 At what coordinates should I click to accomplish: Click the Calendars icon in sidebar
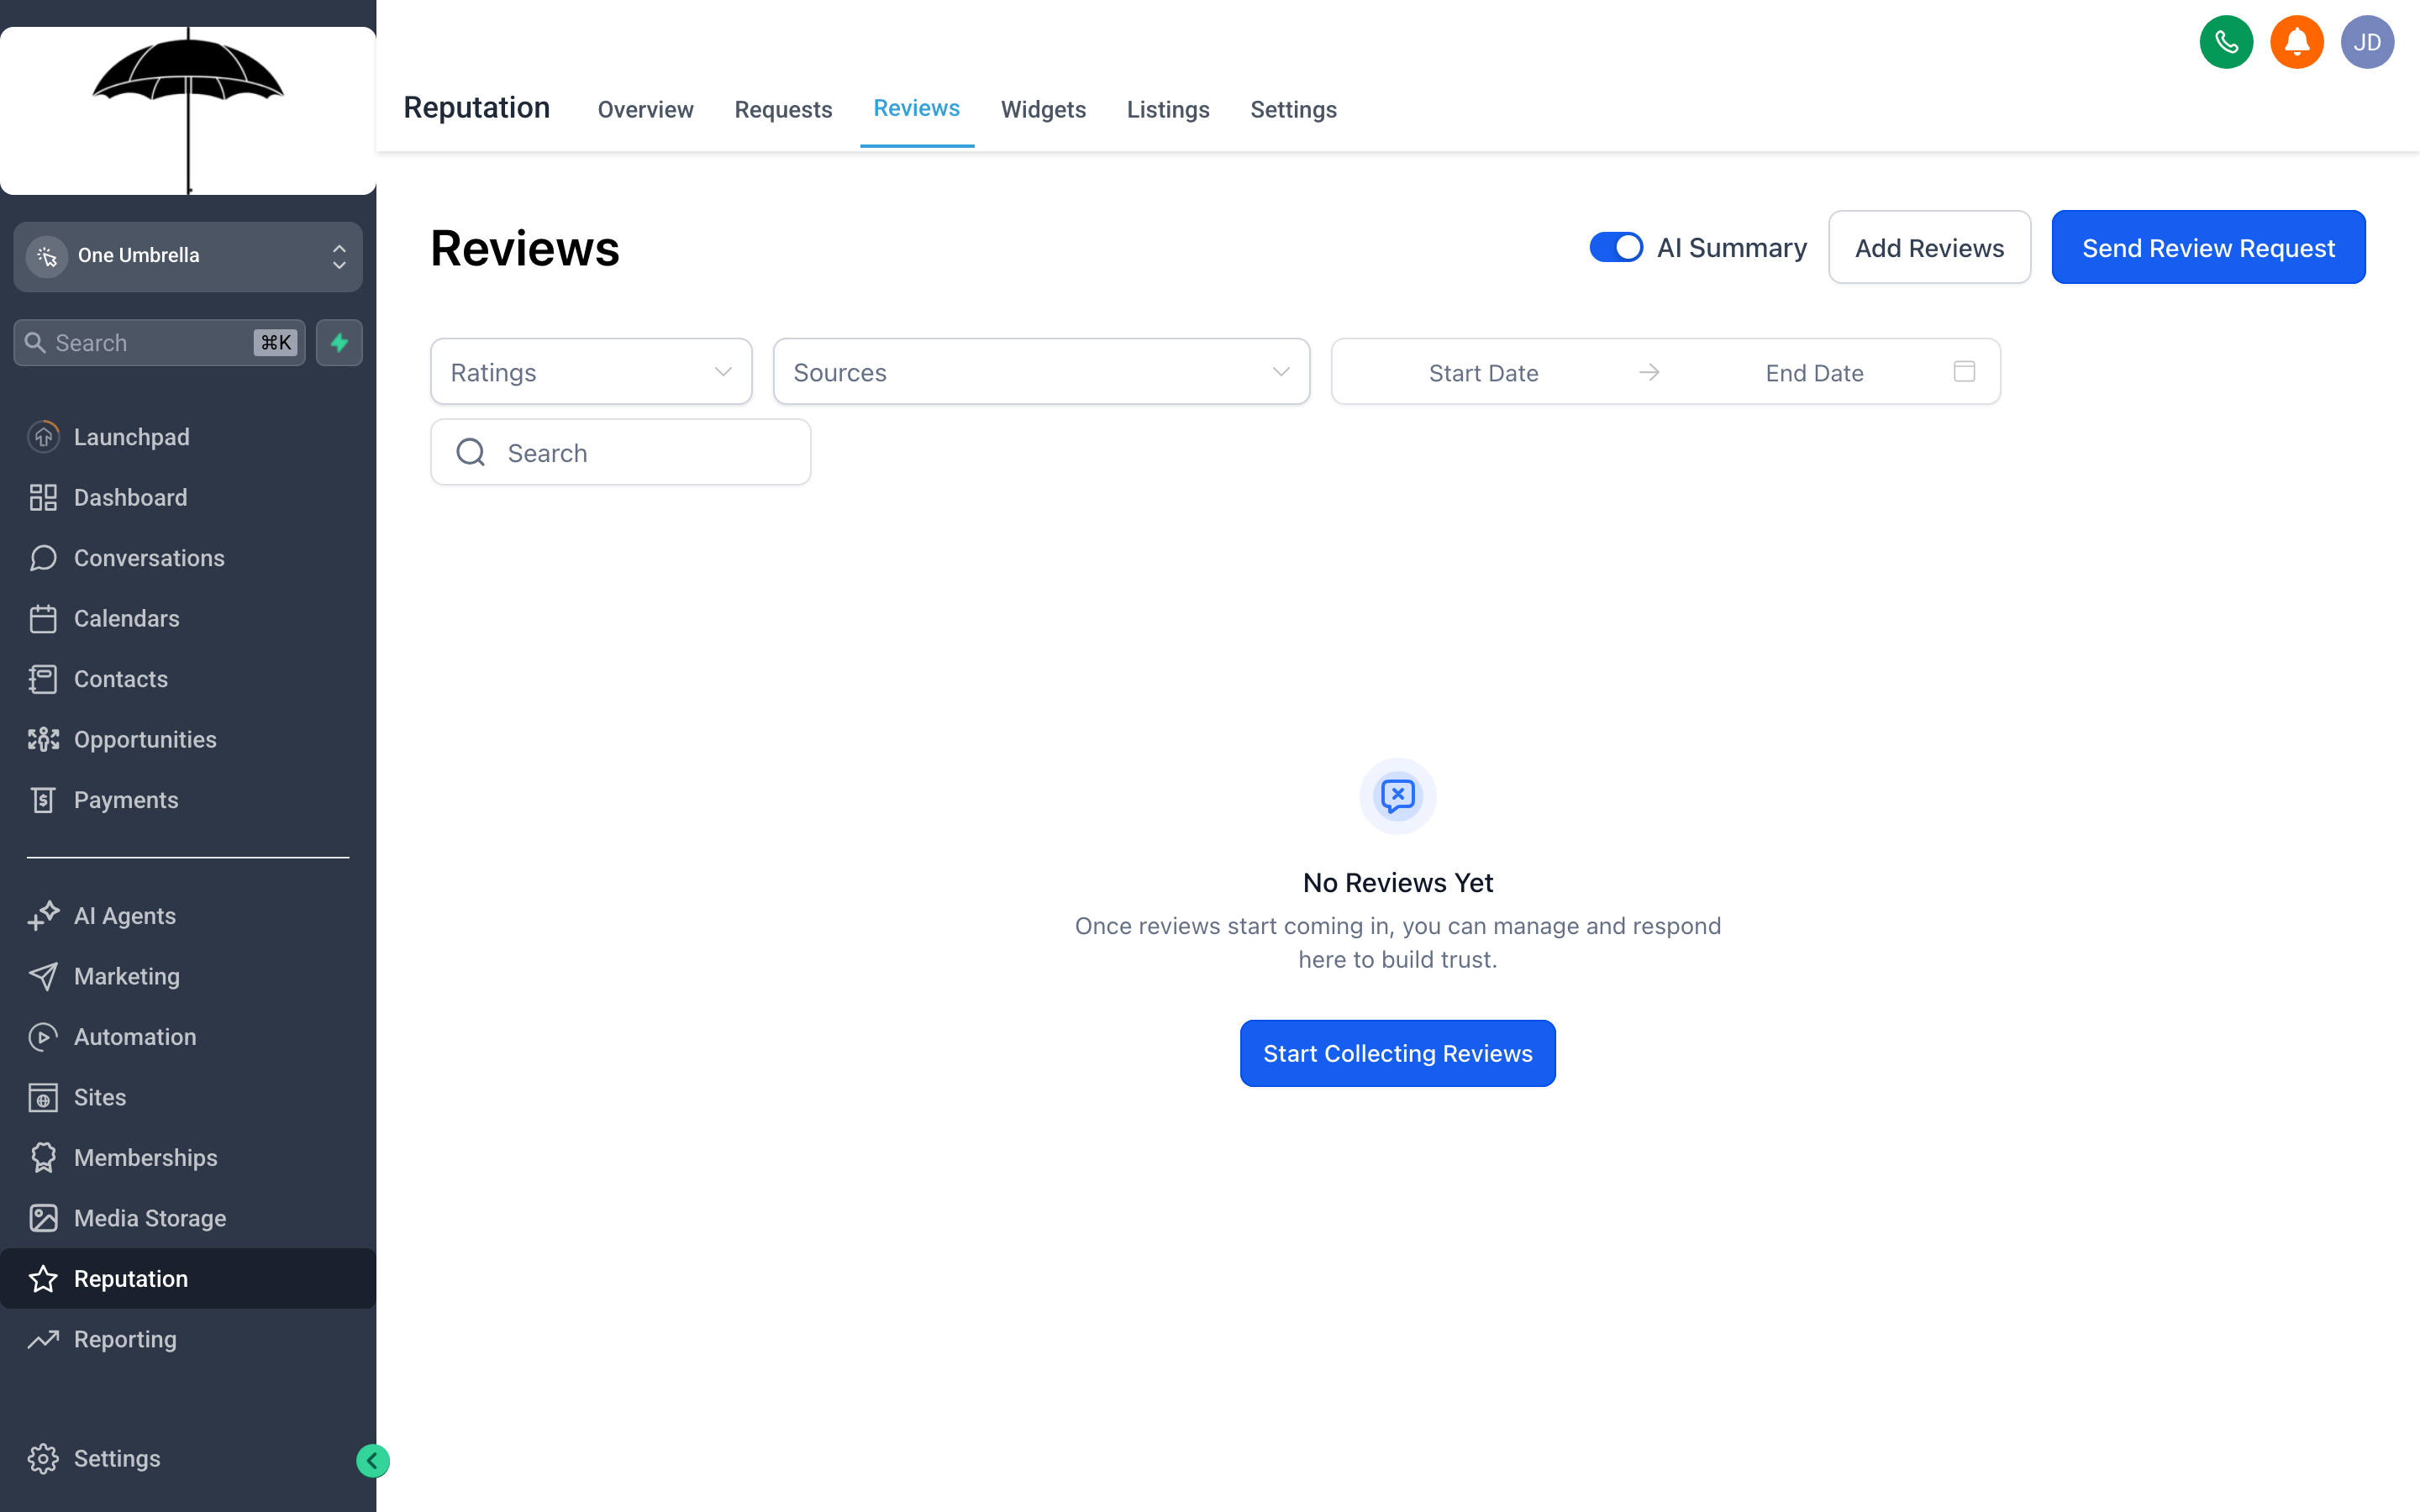click(43, 618)
